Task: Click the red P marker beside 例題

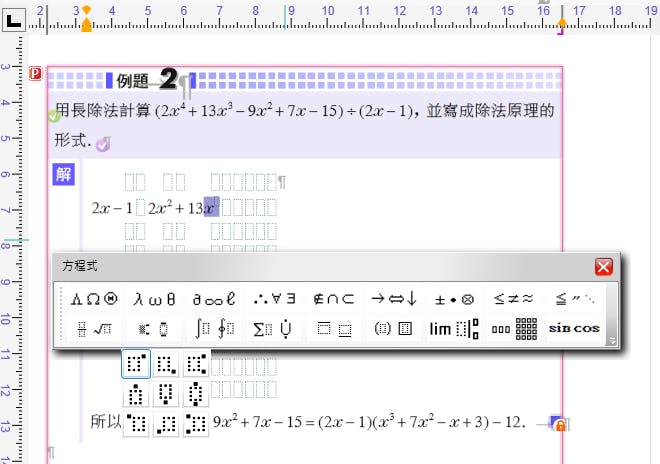Action: coord(35,73)
